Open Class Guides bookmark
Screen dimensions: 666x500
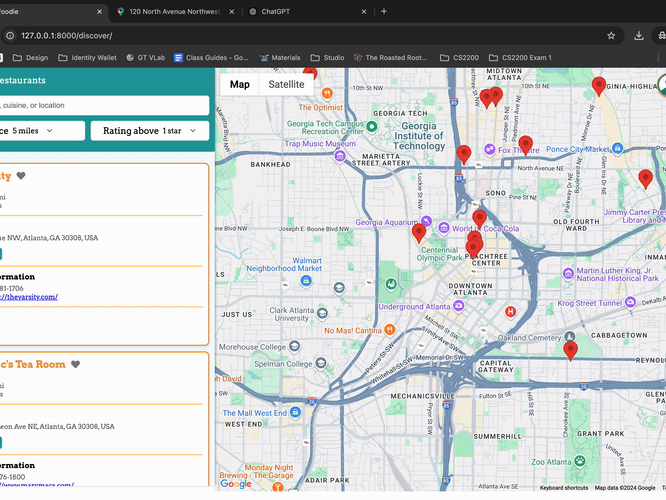point(211,58)
